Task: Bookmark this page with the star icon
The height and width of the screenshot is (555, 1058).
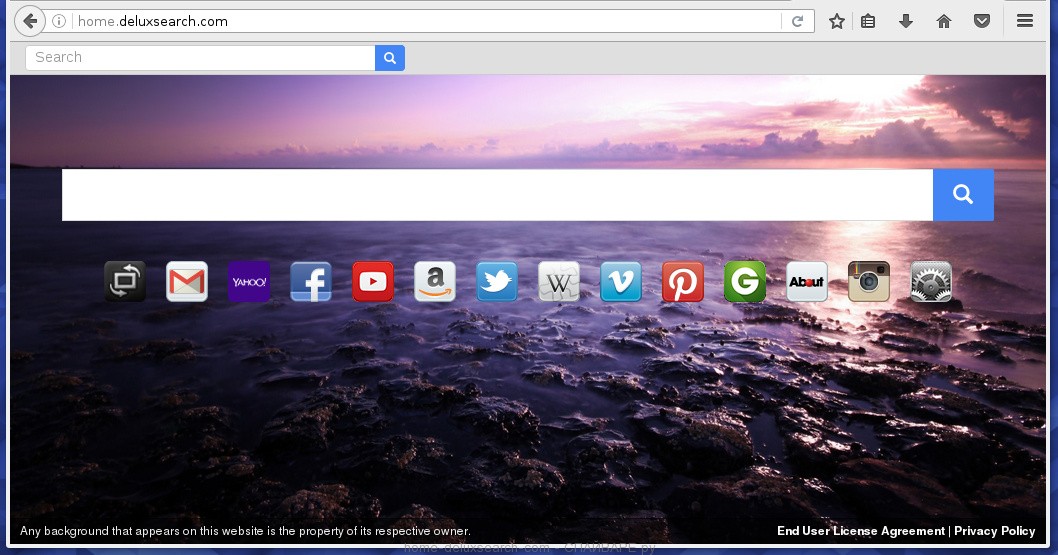Action: [x=837, y=22]
